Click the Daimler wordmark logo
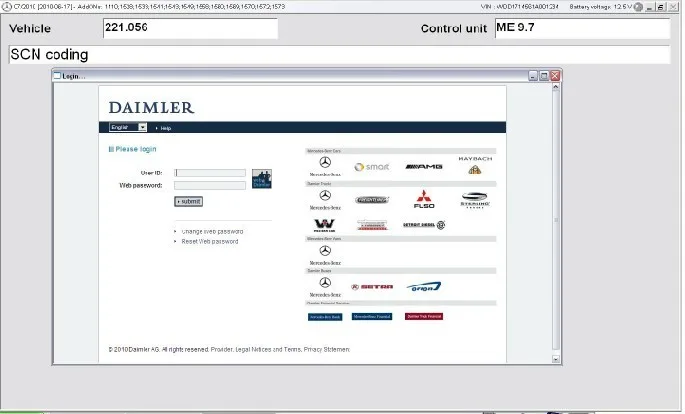 click(x=151, y=107)
